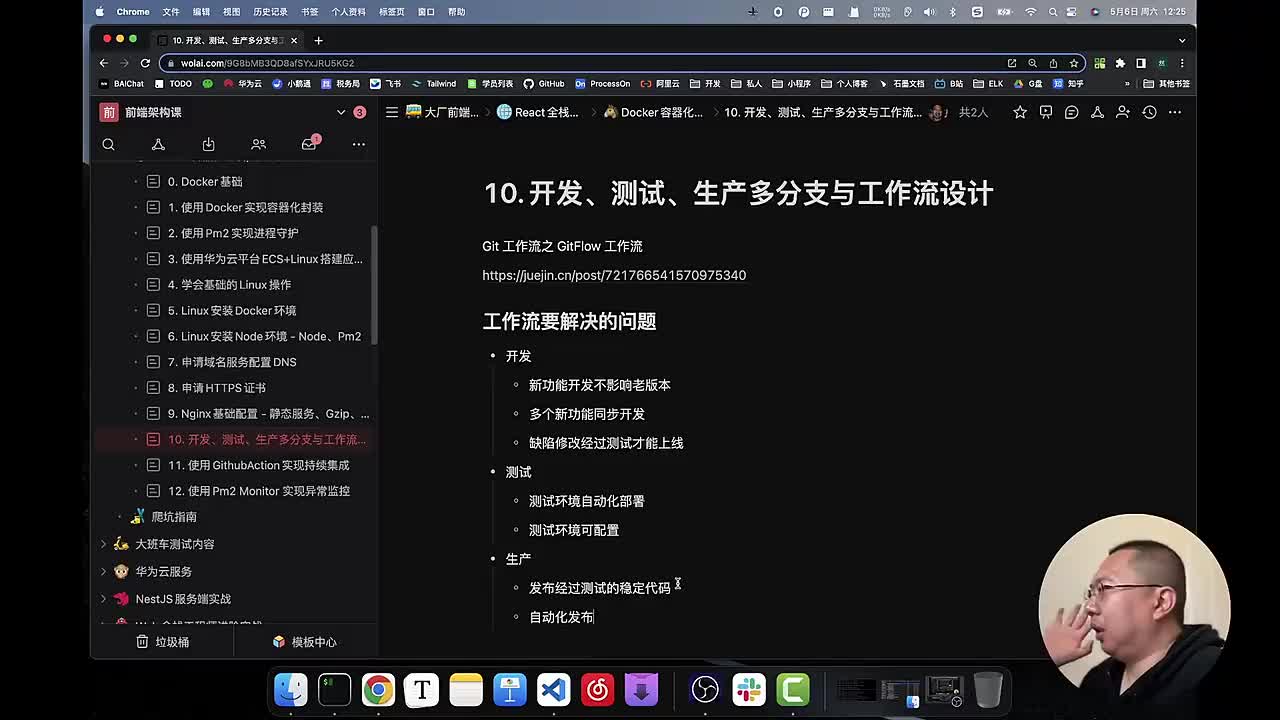The width and height of the screenshot is (1280, 720).
Task: Click the share/invite person icon in top toolbar
Action: tap(1123, 112)
